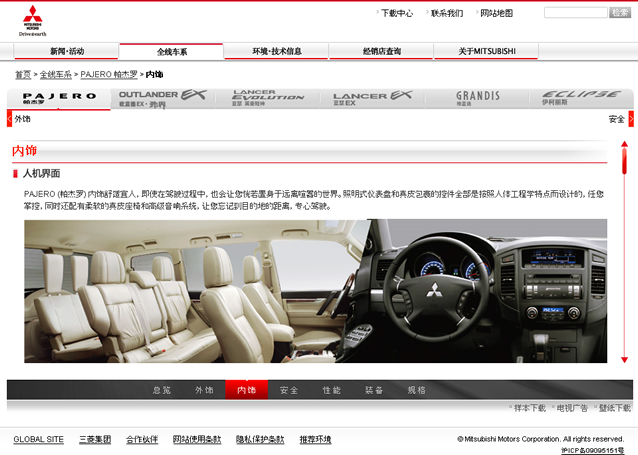Select the PAJERO model tab
The image size is (638, 455).
point(59,99)
